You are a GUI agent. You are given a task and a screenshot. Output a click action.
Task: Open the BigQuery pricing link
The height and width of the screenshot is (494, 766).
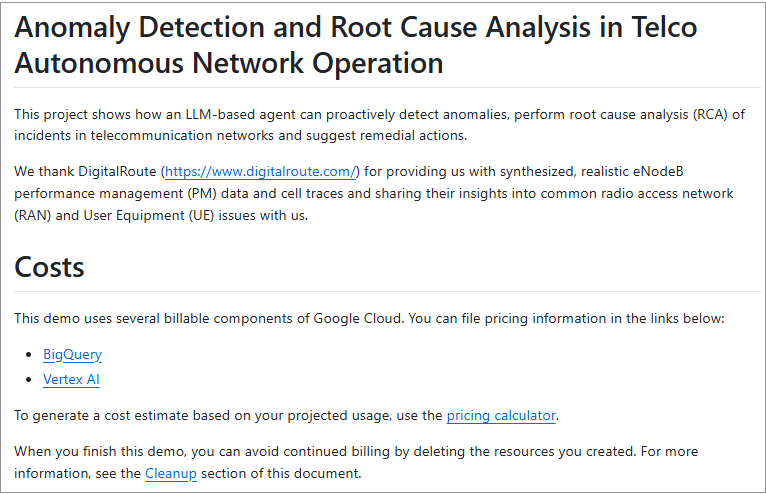[x=72, y=354]
